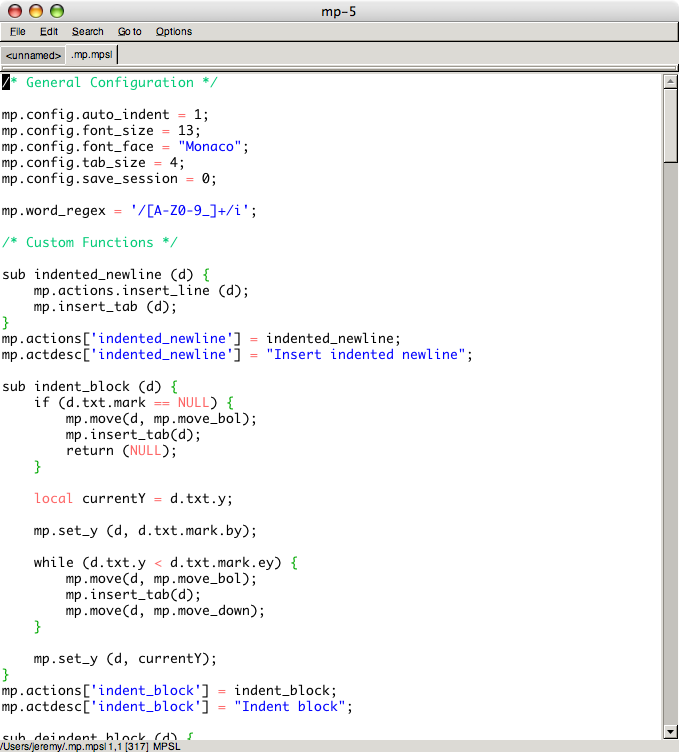The width and height of the screenshot is (679, 752).
Task: Click the scrollbar down arrow
Action: (x=670, y=732)
